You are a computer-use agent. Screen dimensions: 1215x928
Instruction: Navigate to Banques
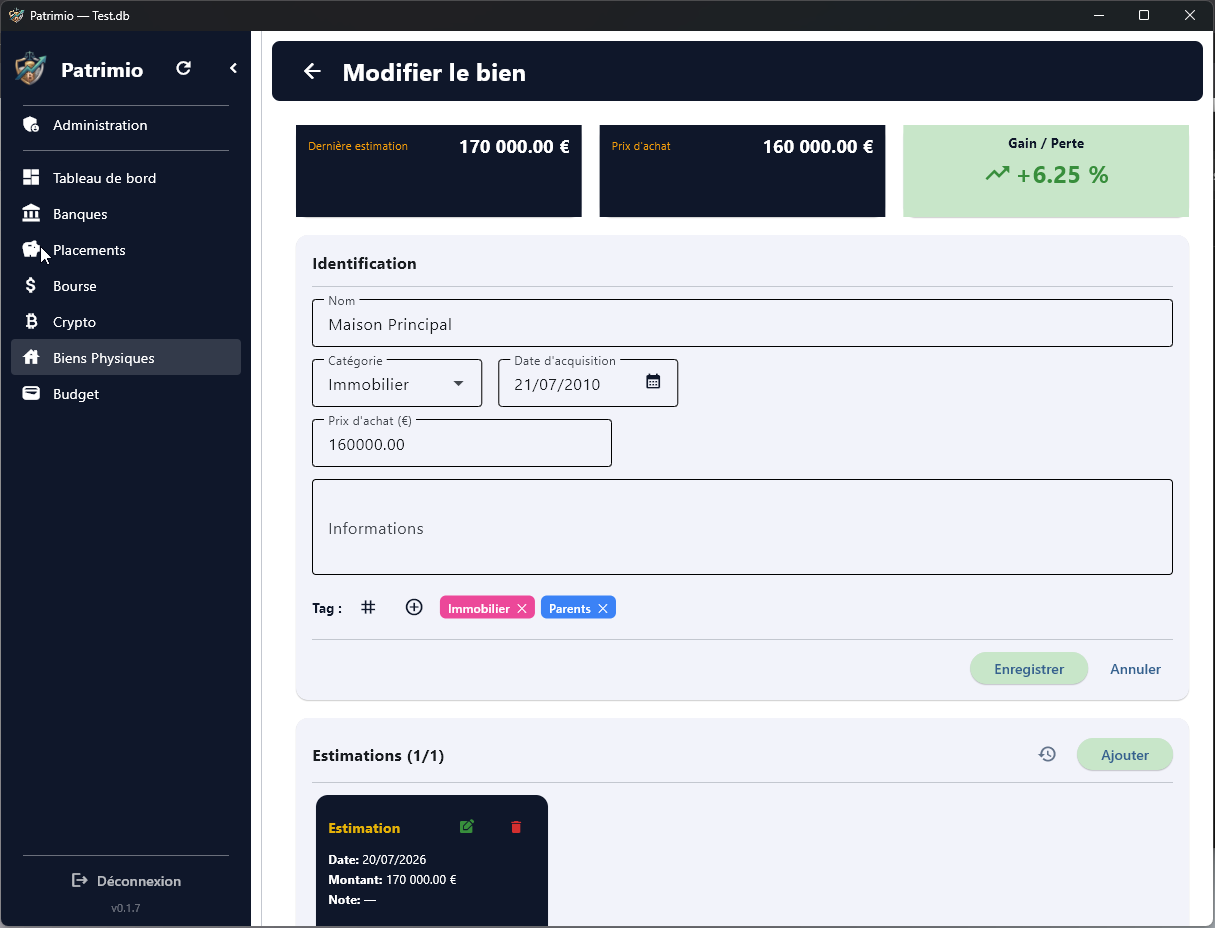point(126,214)
